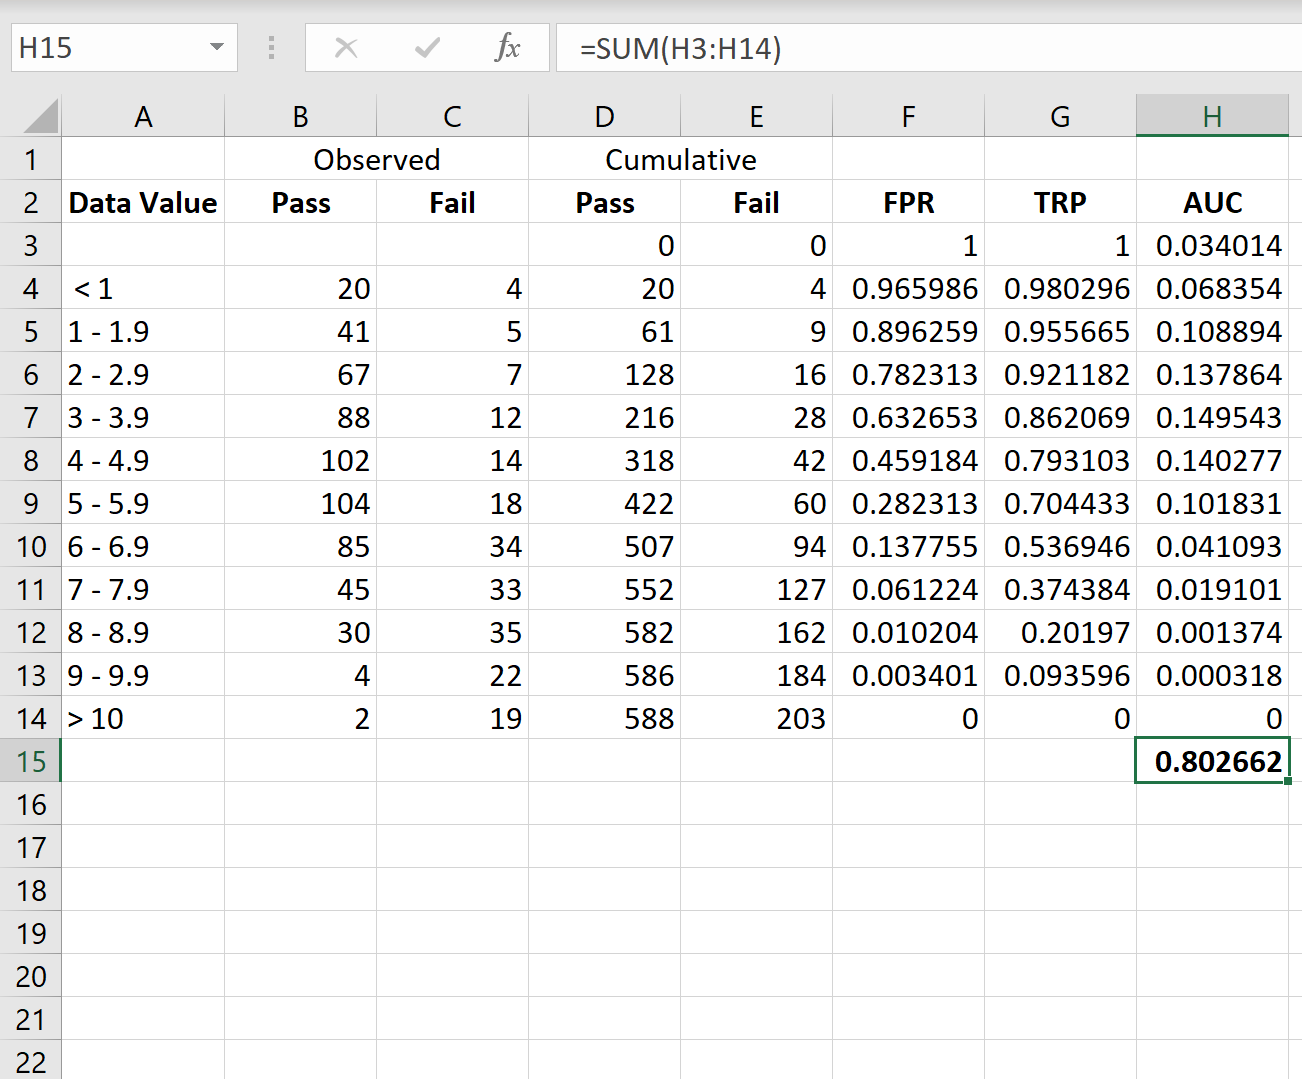The image size is (1302, 1079).
Task: Click TRP value 0.704433
Action: pos(1060,503)
